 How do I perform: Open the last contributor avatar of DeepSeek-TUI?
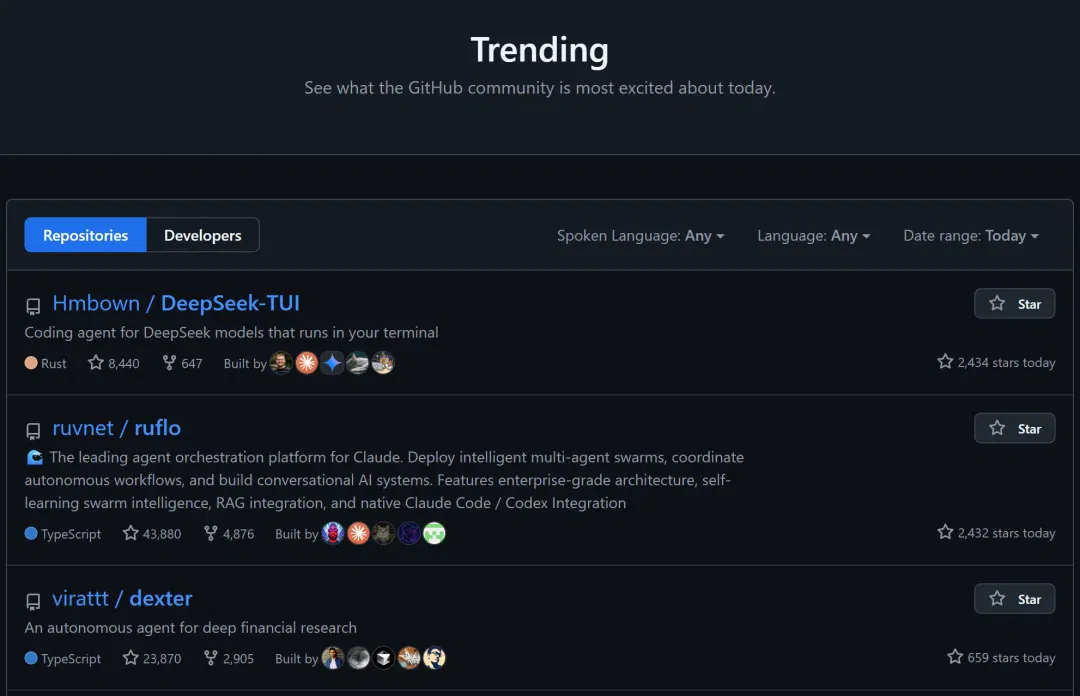383,362
